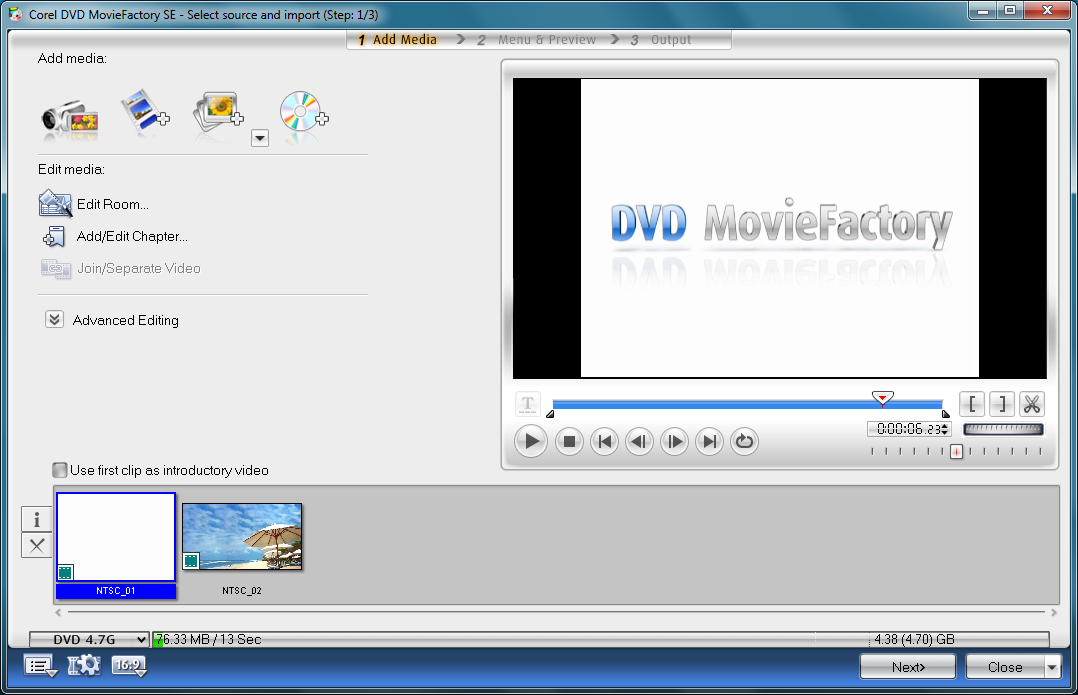The width and height of the screenshot is (1078, 695).
Task: Open the Close button dropdown arrow
Action: point(1053,667)
